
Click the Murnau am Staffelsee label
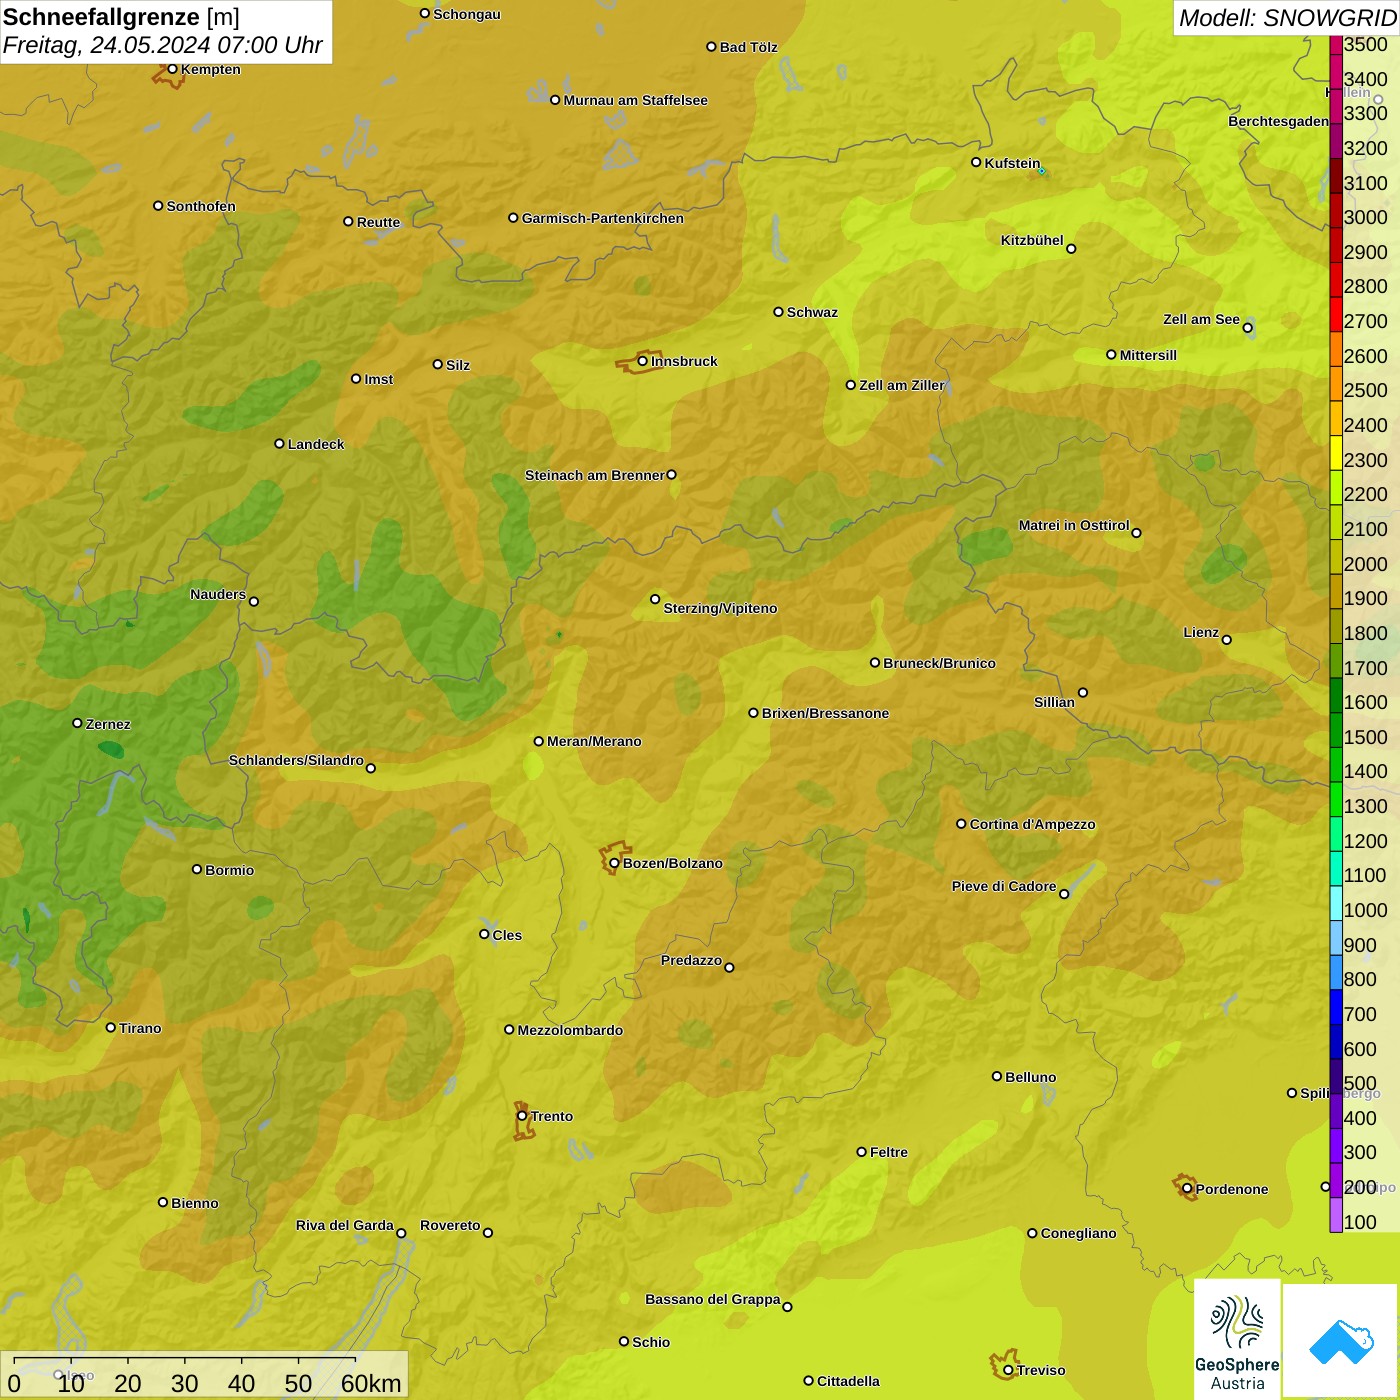[635, 100]
